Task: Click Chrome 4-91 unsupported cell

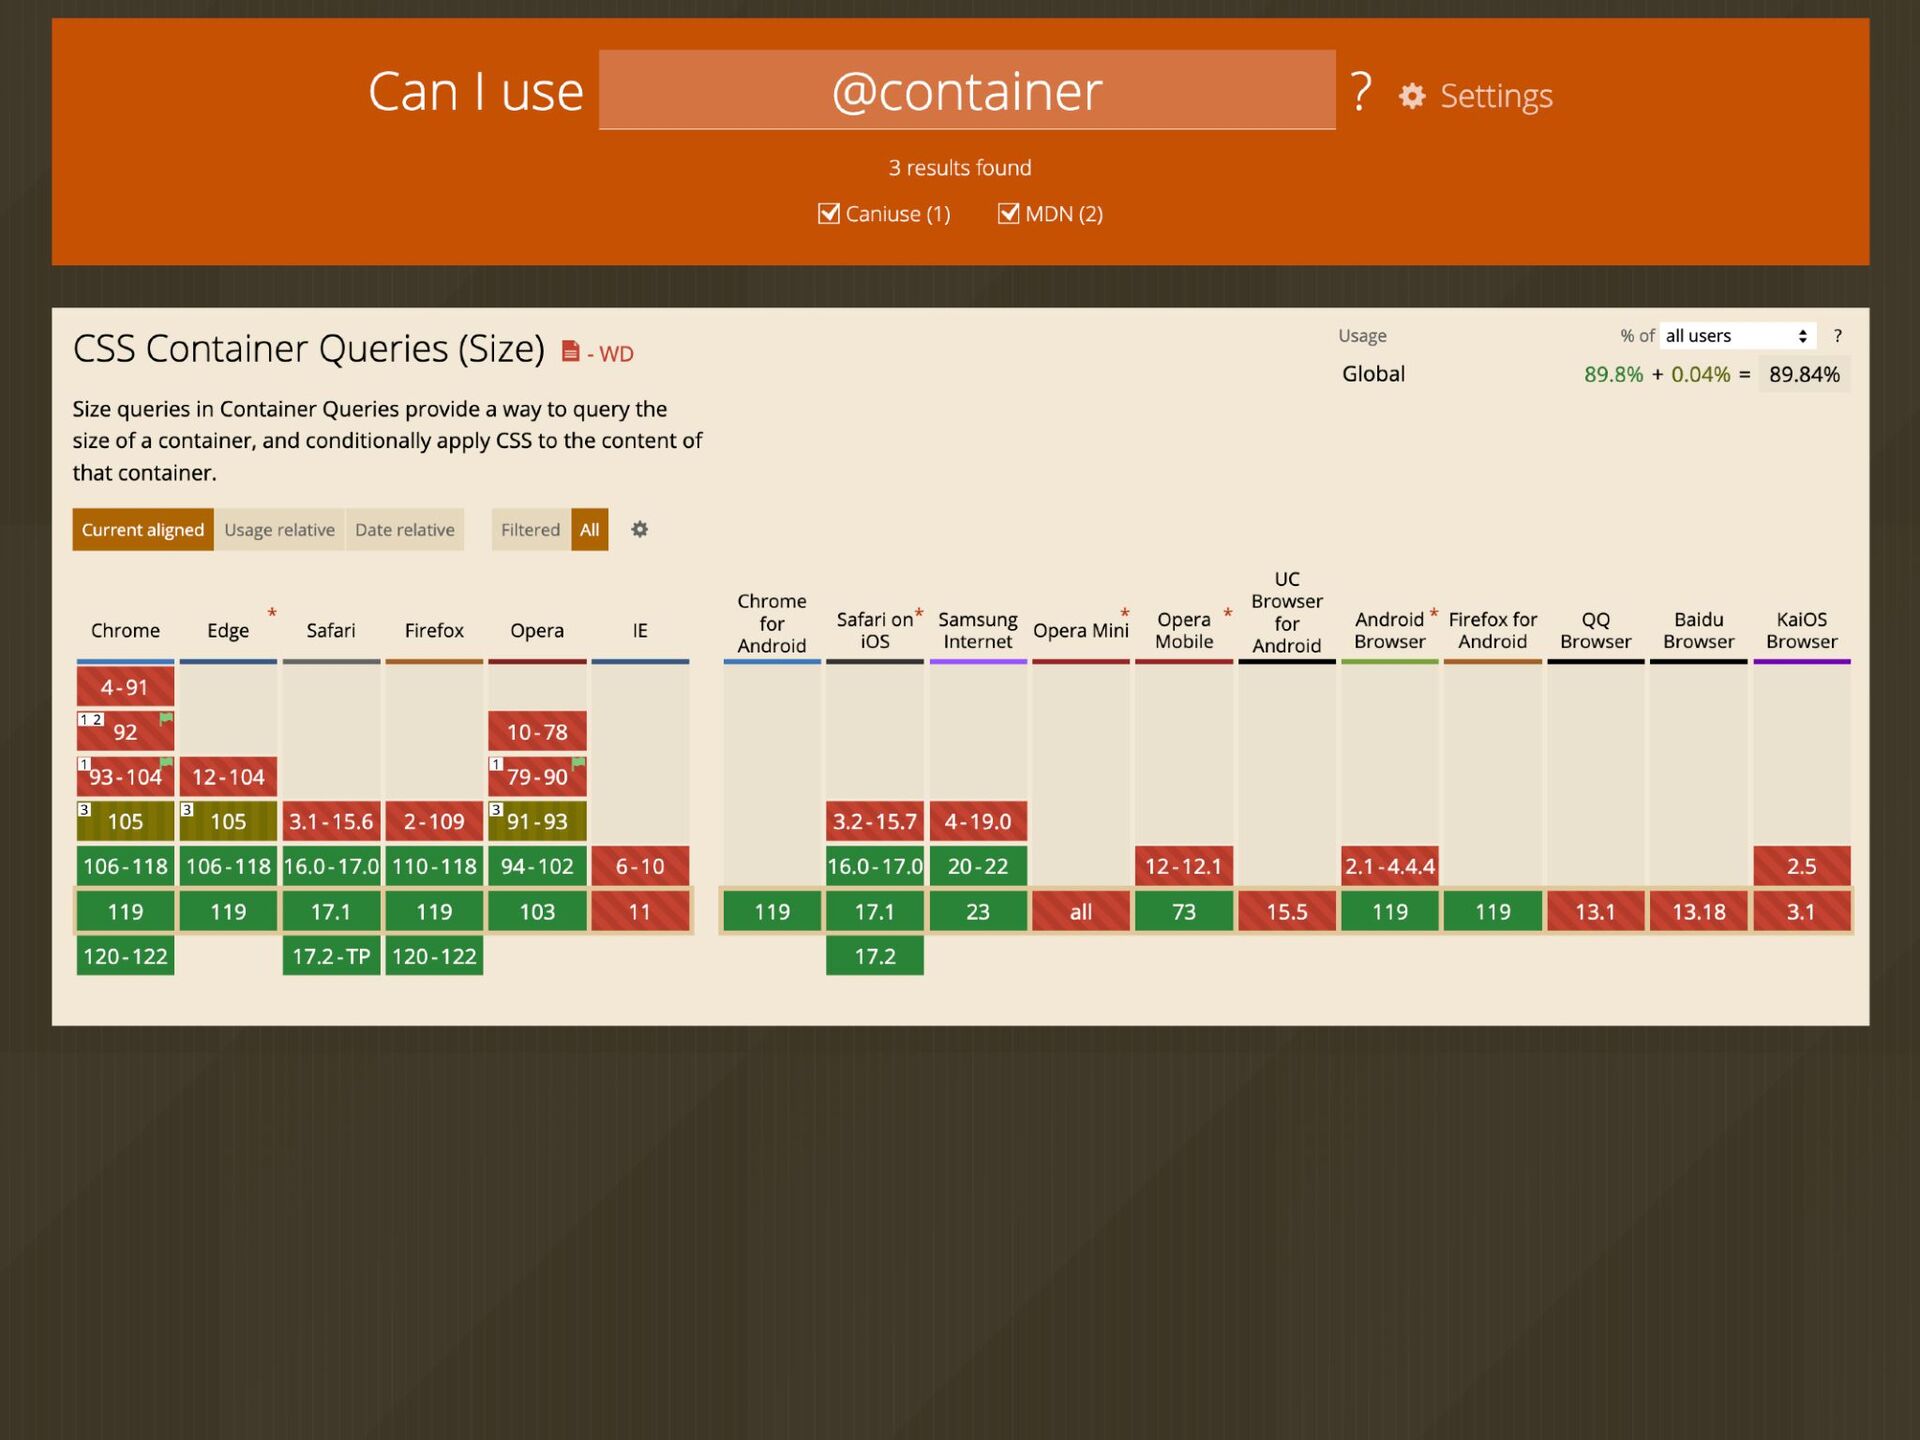Action: (x=125, y=687)
